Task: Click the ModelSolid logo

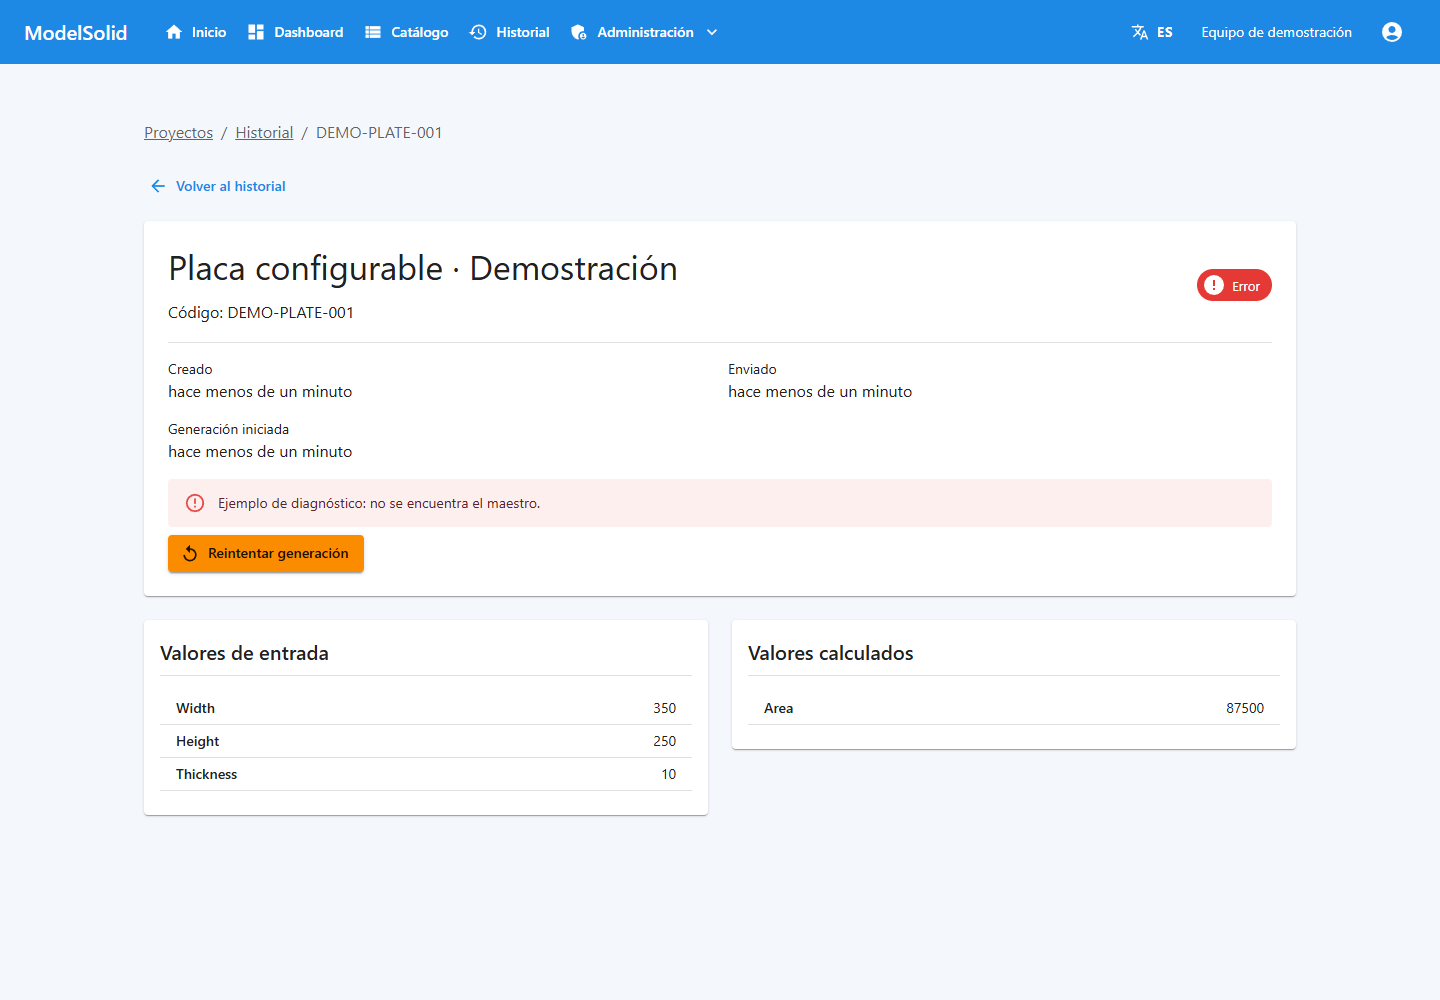Action: point(76,32)
